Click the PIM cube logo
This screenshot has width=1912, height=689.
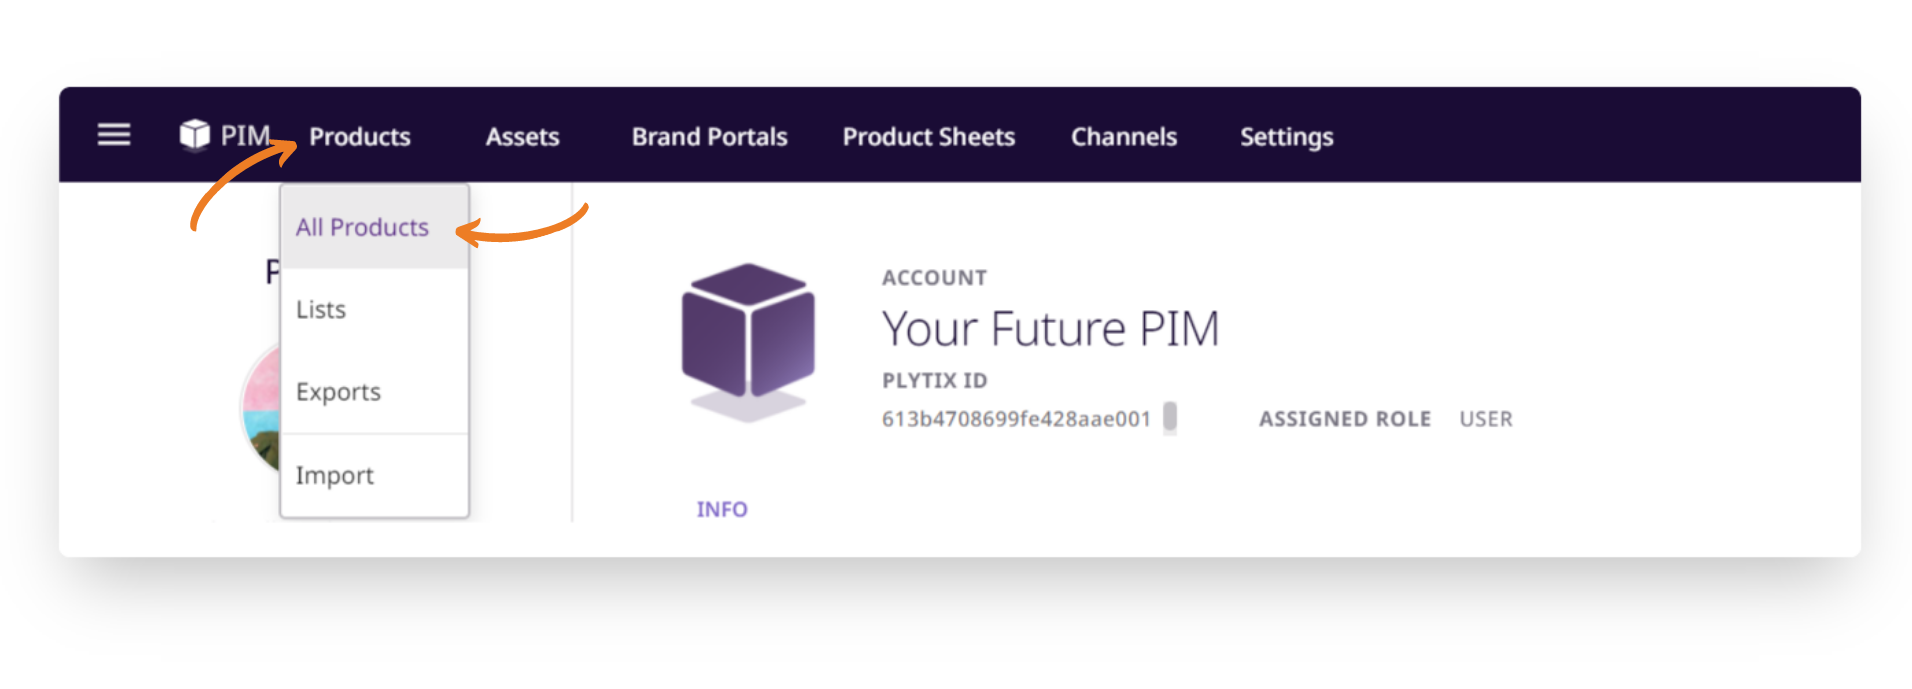pos(195,133)
